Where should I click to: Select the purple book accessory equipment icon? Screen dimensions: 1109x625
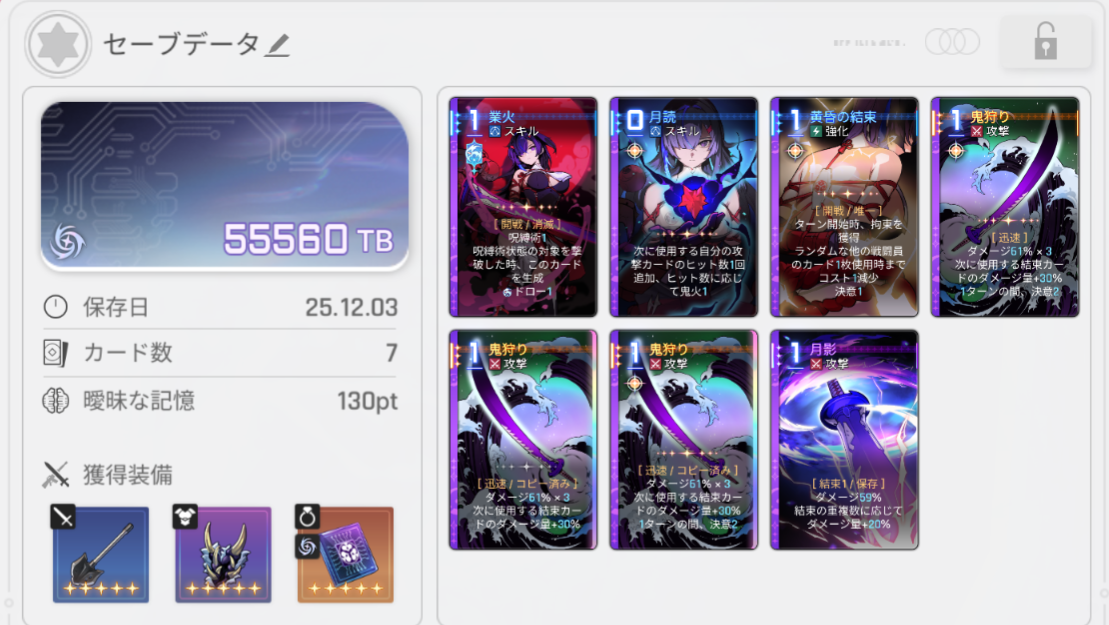[345, 554]
